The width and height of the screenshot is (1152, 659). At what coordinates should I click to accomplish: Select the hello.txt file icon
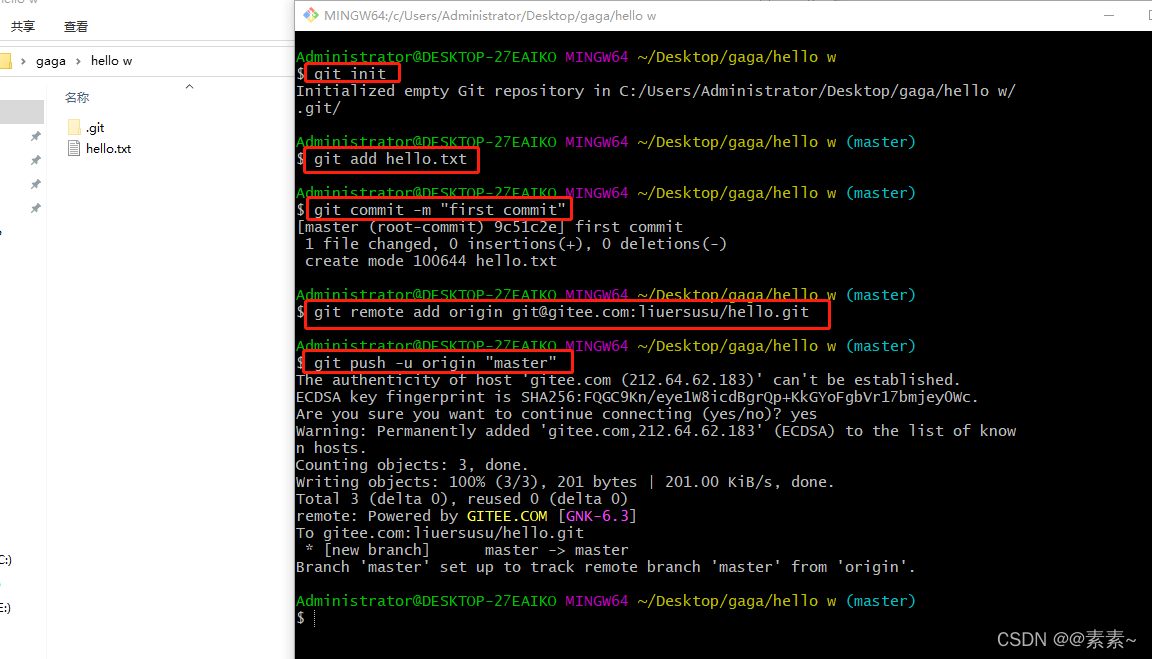[73, 148]
